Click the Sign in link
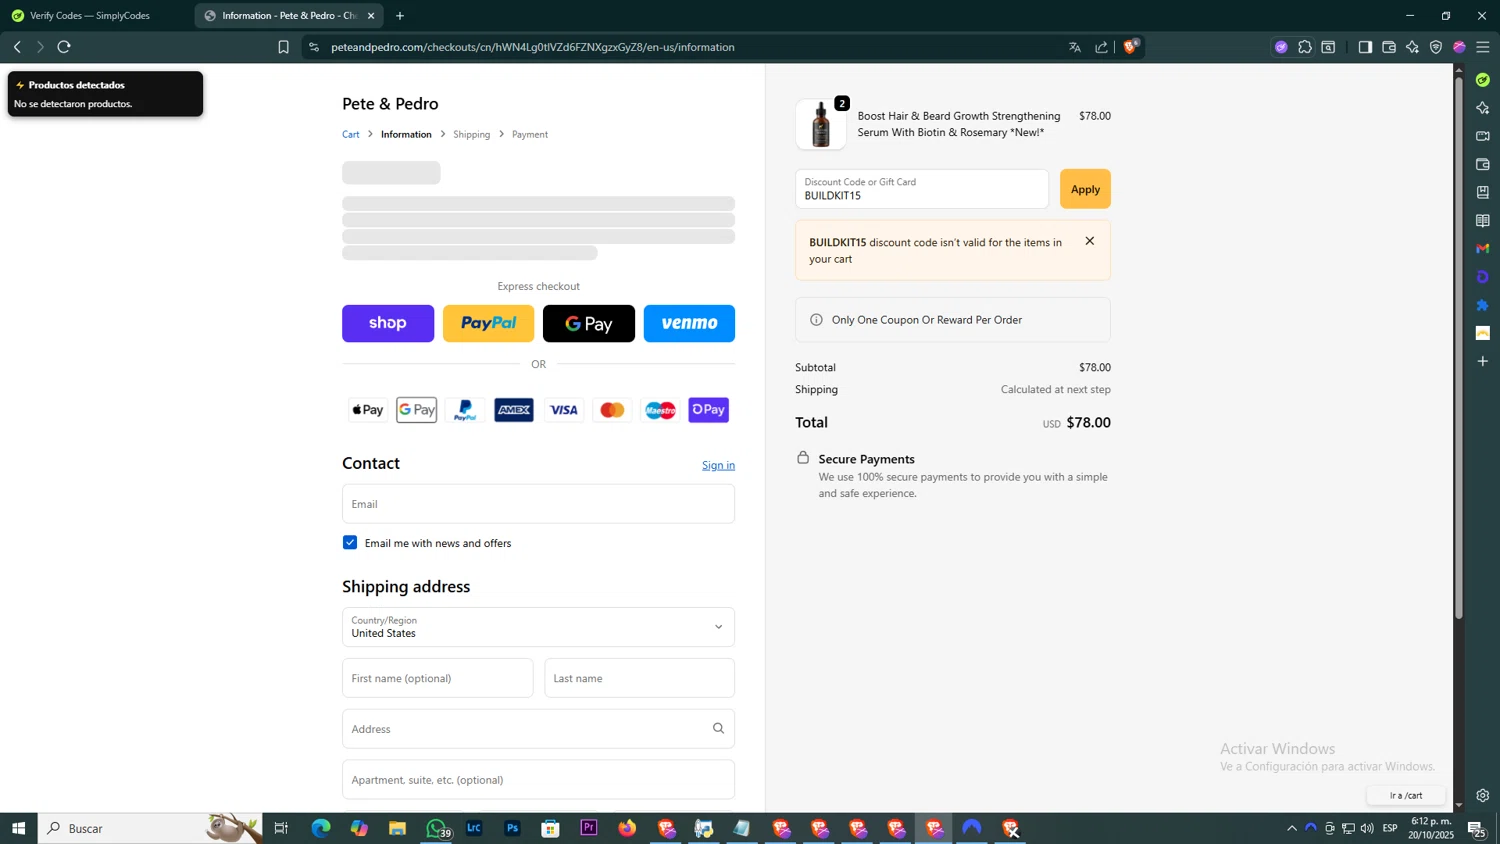The height and width of the screenshot is (844, 1500). point(718,465)
